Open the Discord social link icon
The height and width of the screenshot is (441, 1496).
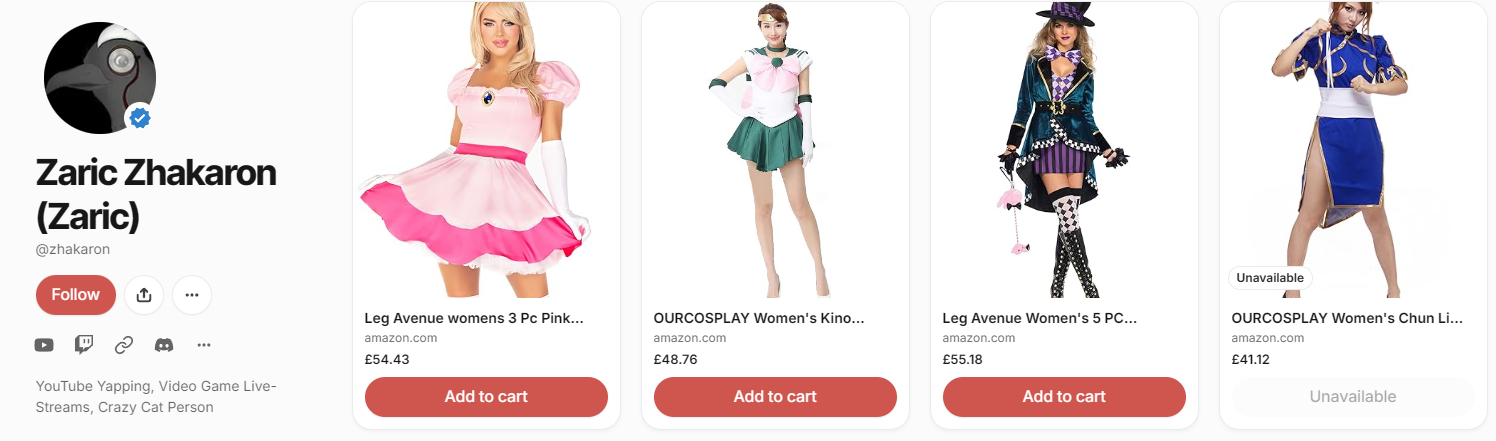(164, 345)
